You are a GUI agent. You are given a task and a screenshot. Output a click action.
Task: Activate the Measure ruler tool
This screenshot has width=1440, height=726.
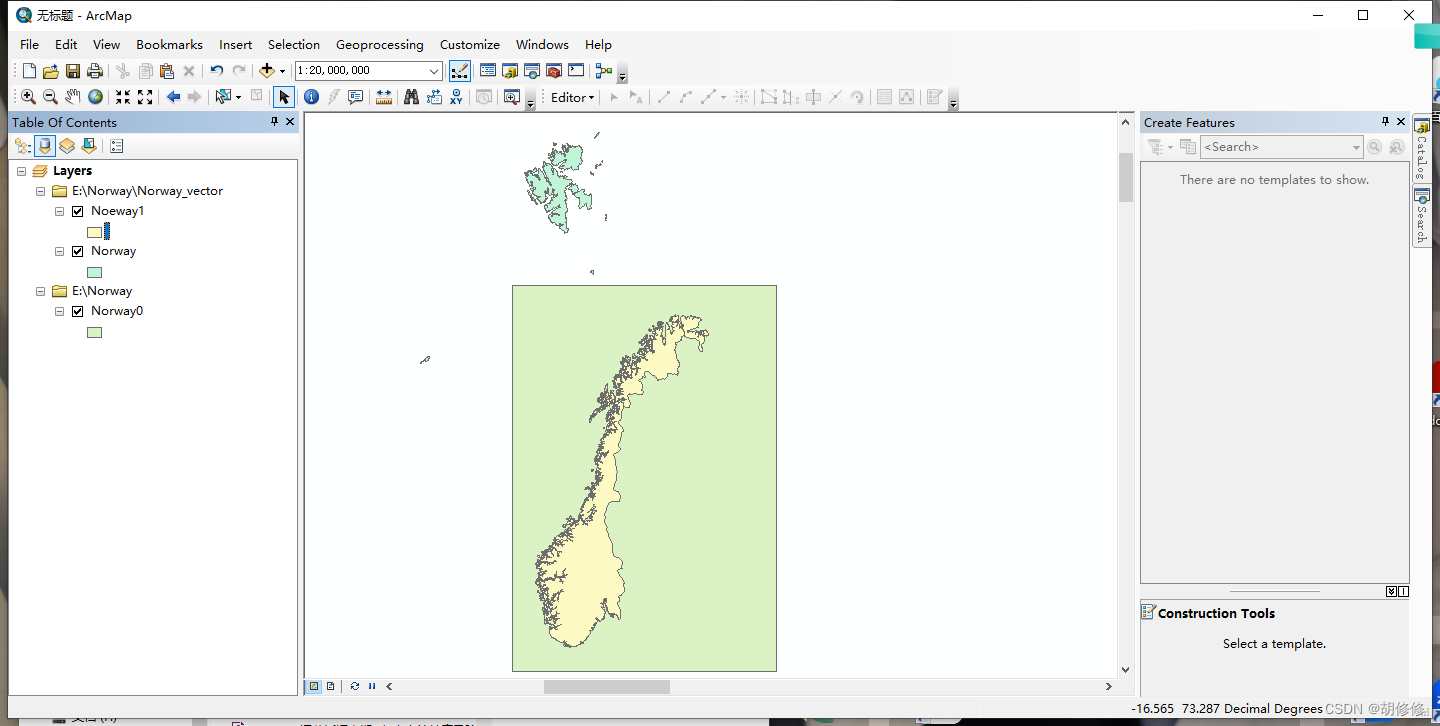click(383, 97)
